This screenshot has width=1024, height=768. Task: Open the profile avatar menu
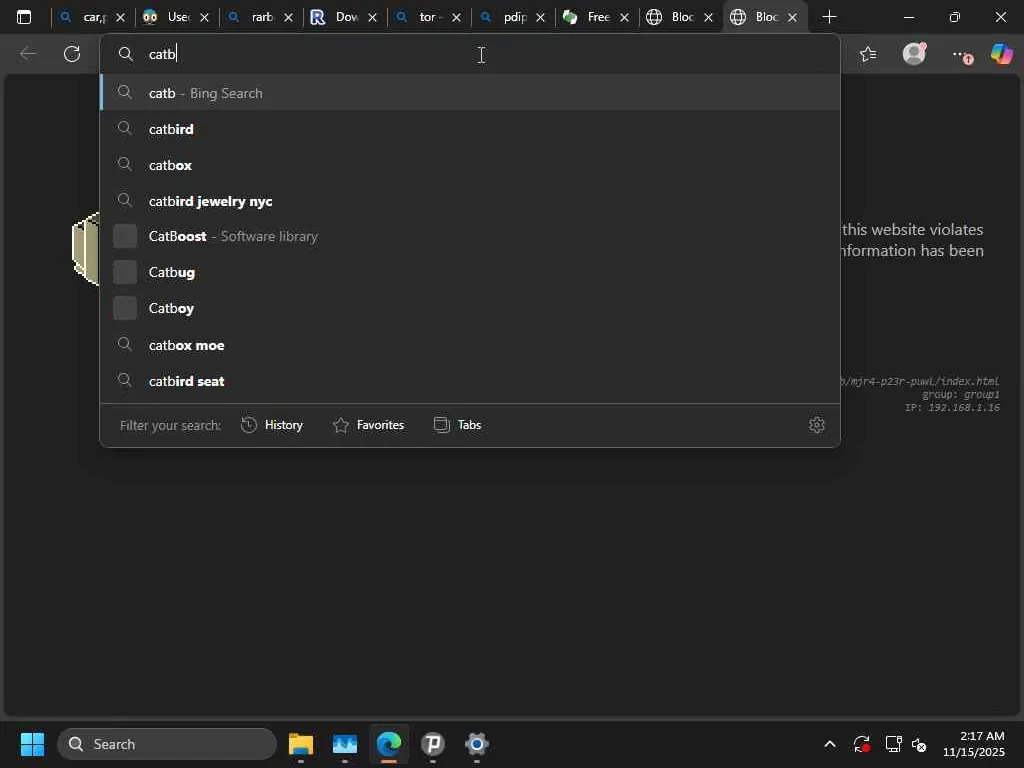click(x=914, y=54)
